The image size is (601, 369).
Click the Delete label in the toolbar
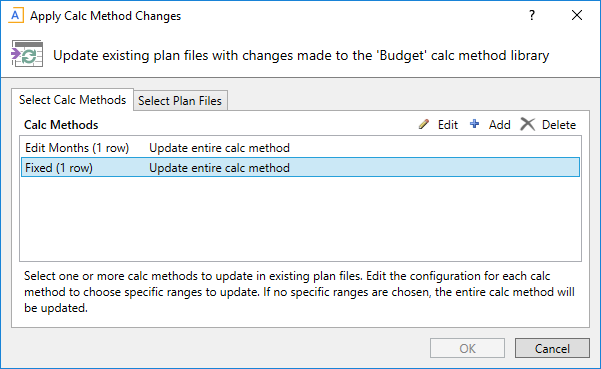(558, 125)
